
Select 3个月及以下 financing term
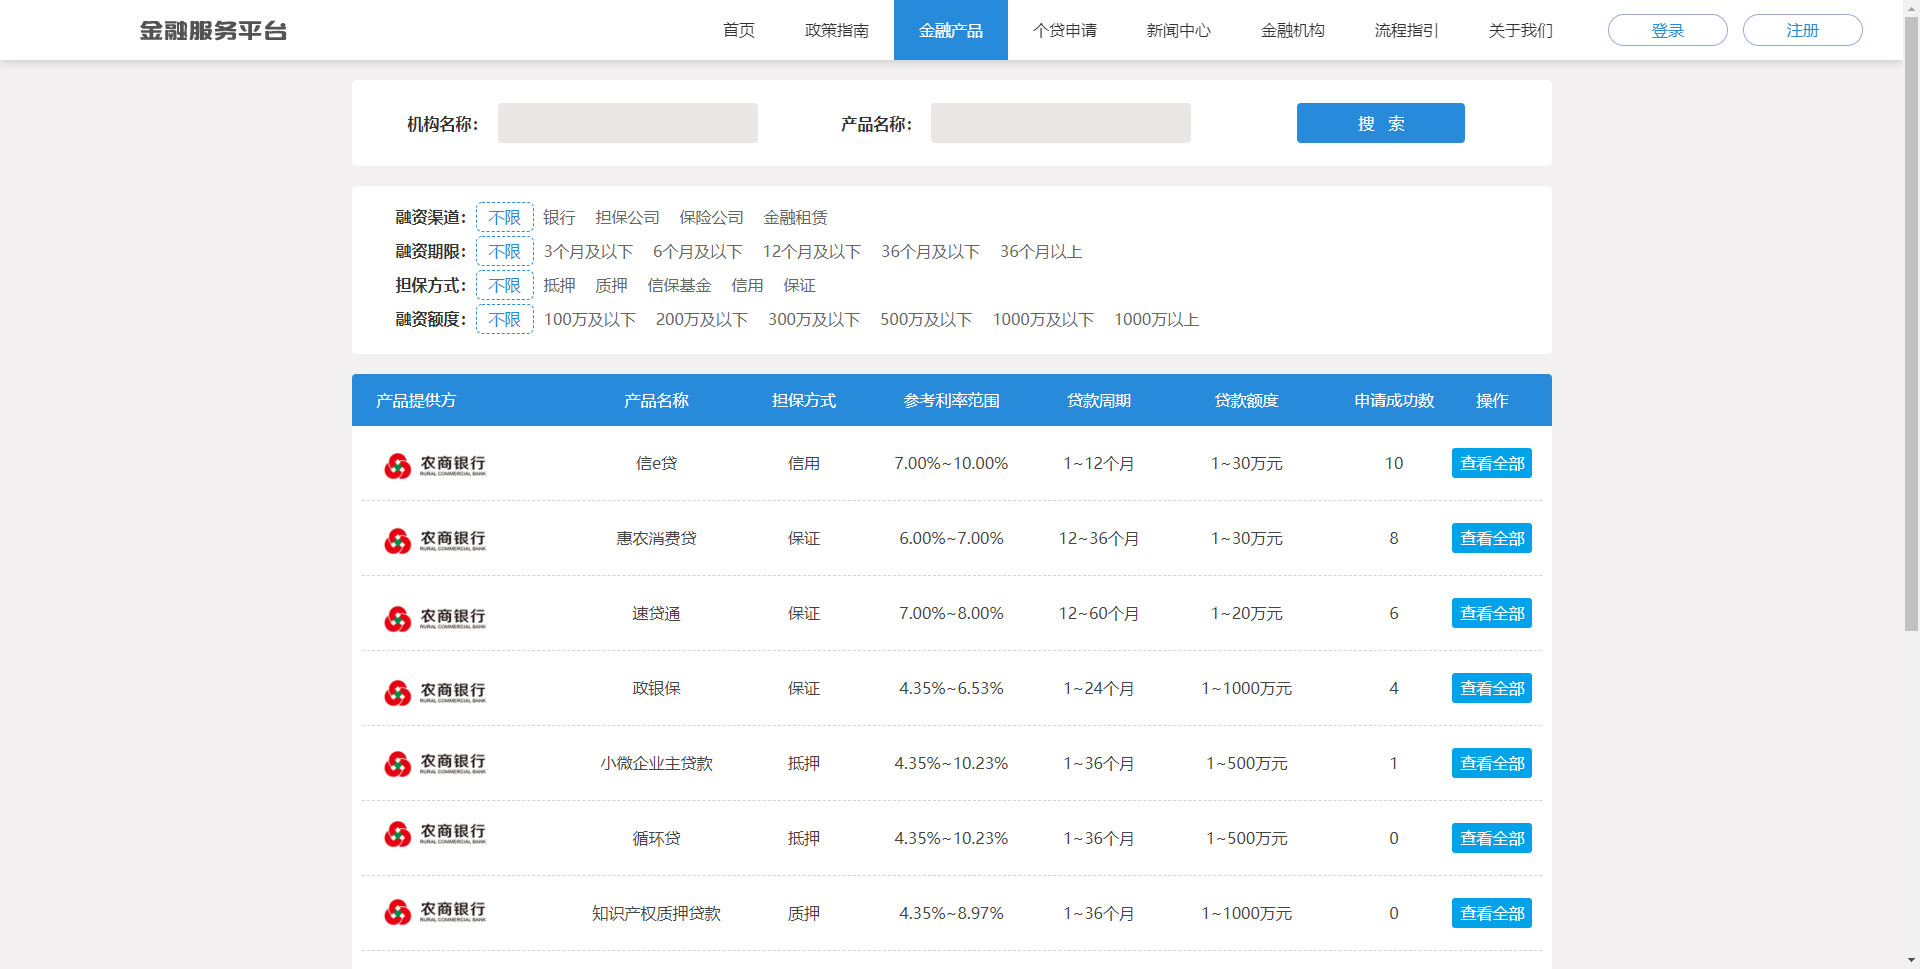click(x=588, y=251)
